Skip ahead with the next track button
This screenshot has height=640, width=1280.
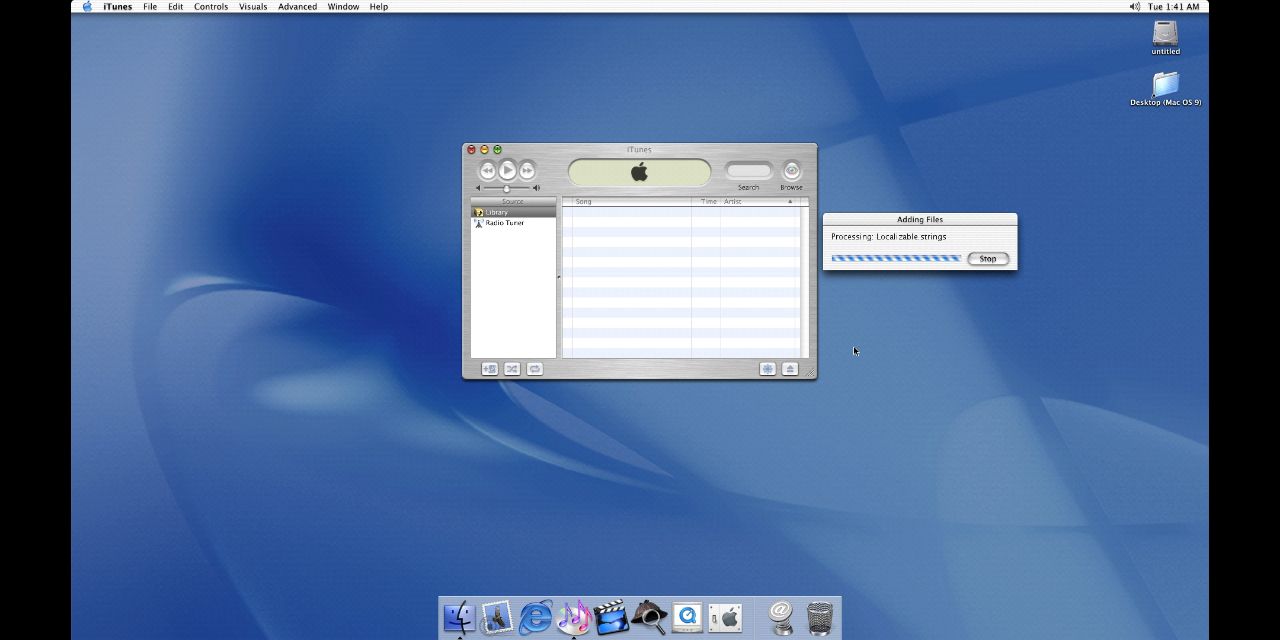click(x=527, y=171)
